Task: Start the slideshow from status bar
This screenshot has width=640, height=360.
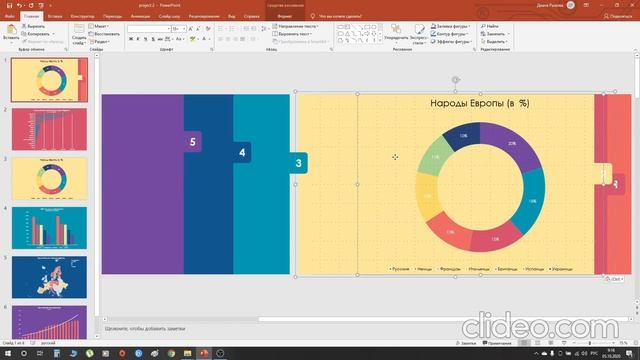Action: pyautogui.click(x=564, y=343)
